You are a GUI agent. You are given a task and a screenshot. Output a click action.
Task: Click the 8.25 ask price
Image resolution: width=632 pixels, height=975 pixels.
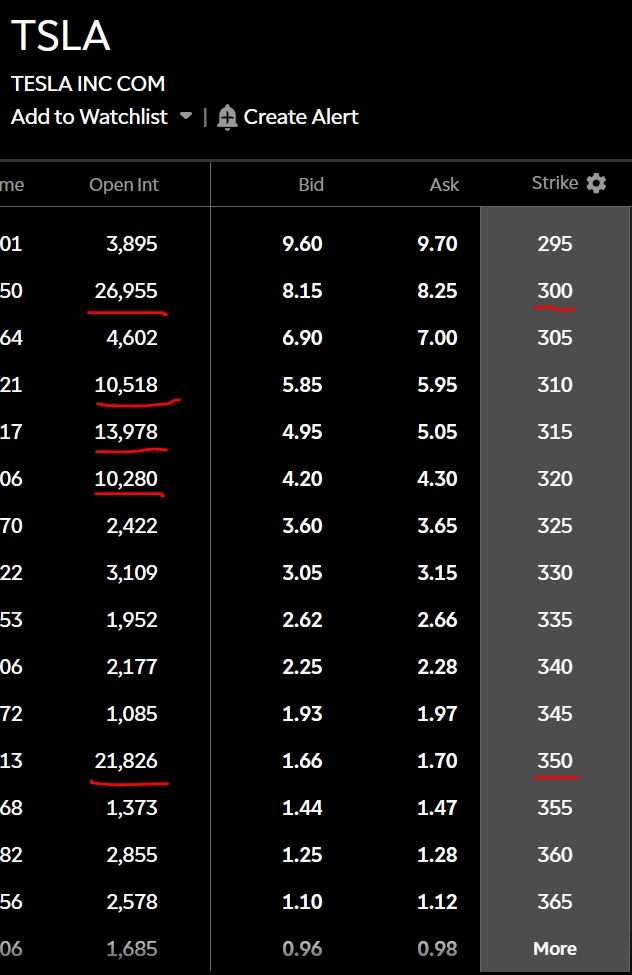(x=437, y=290)
